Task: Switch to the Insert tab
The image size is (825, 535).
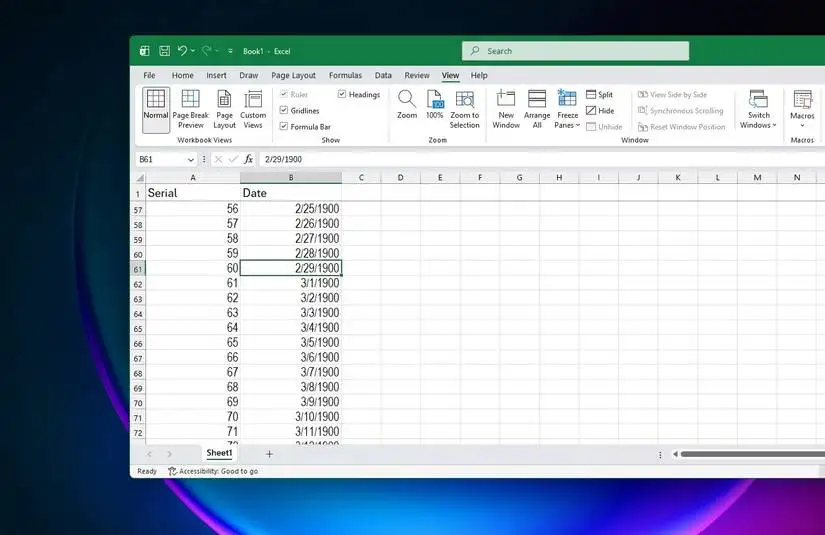Action: point(216,75)
